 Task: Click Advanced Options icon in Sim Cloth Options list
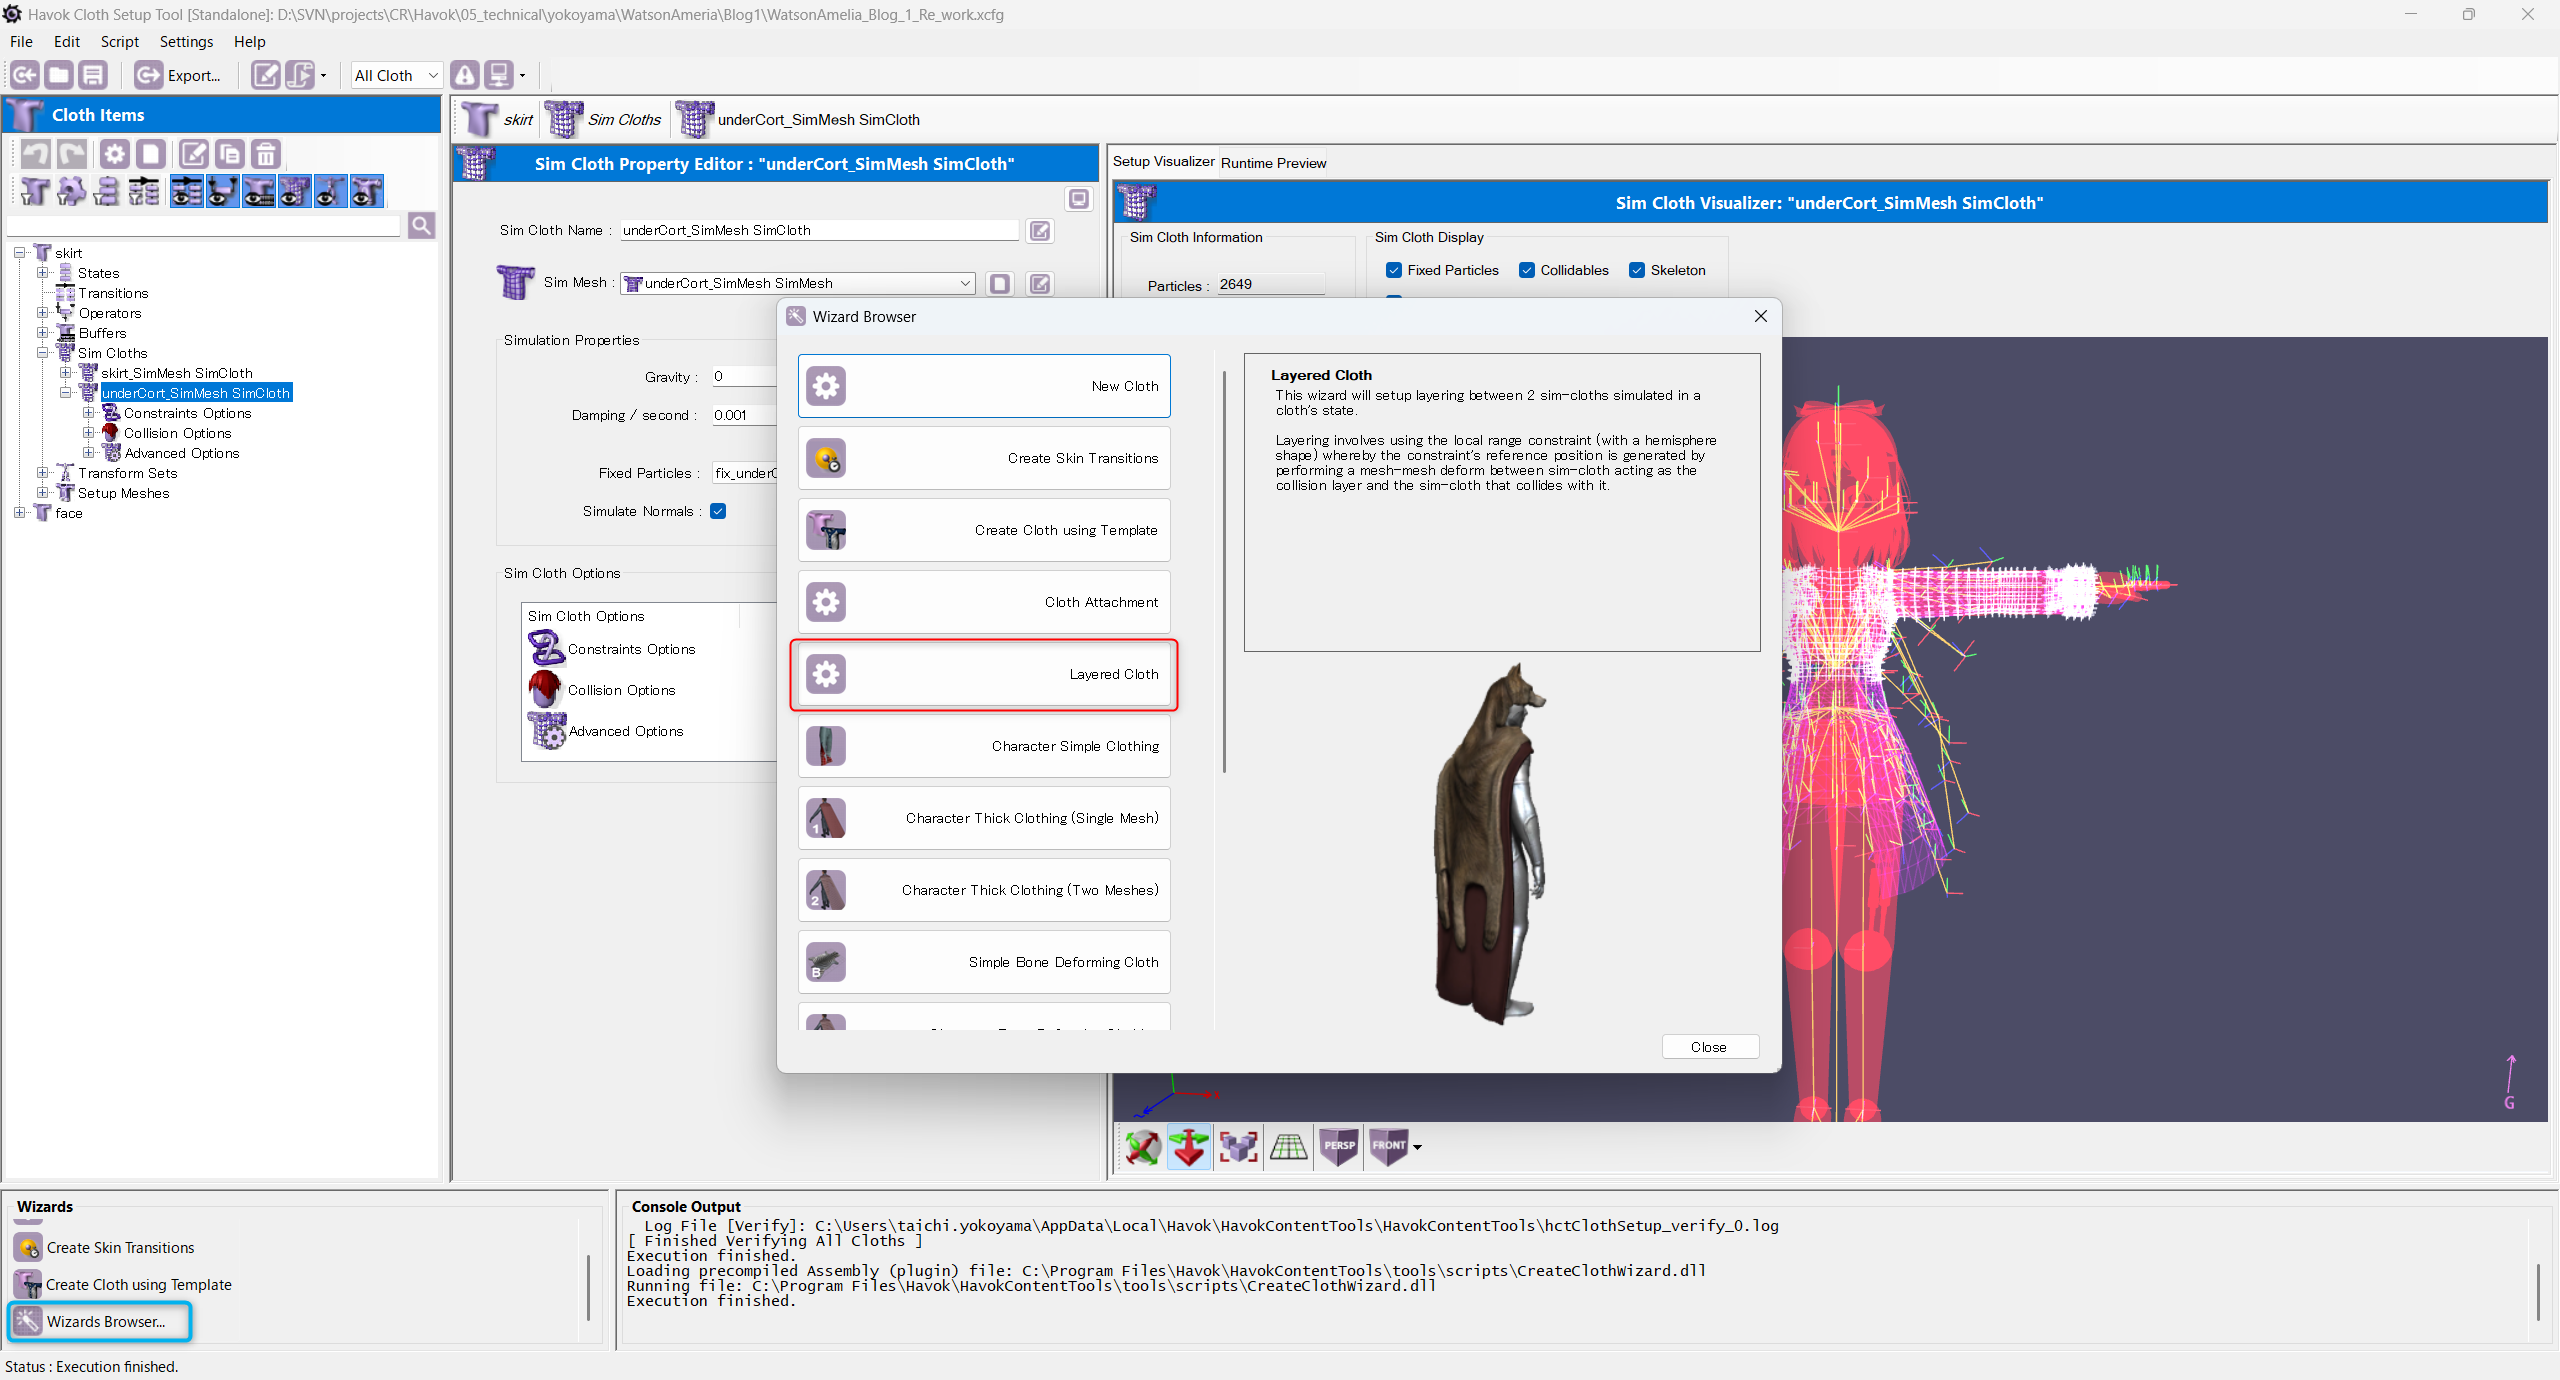pyautogui.click(x=547, y=731)
